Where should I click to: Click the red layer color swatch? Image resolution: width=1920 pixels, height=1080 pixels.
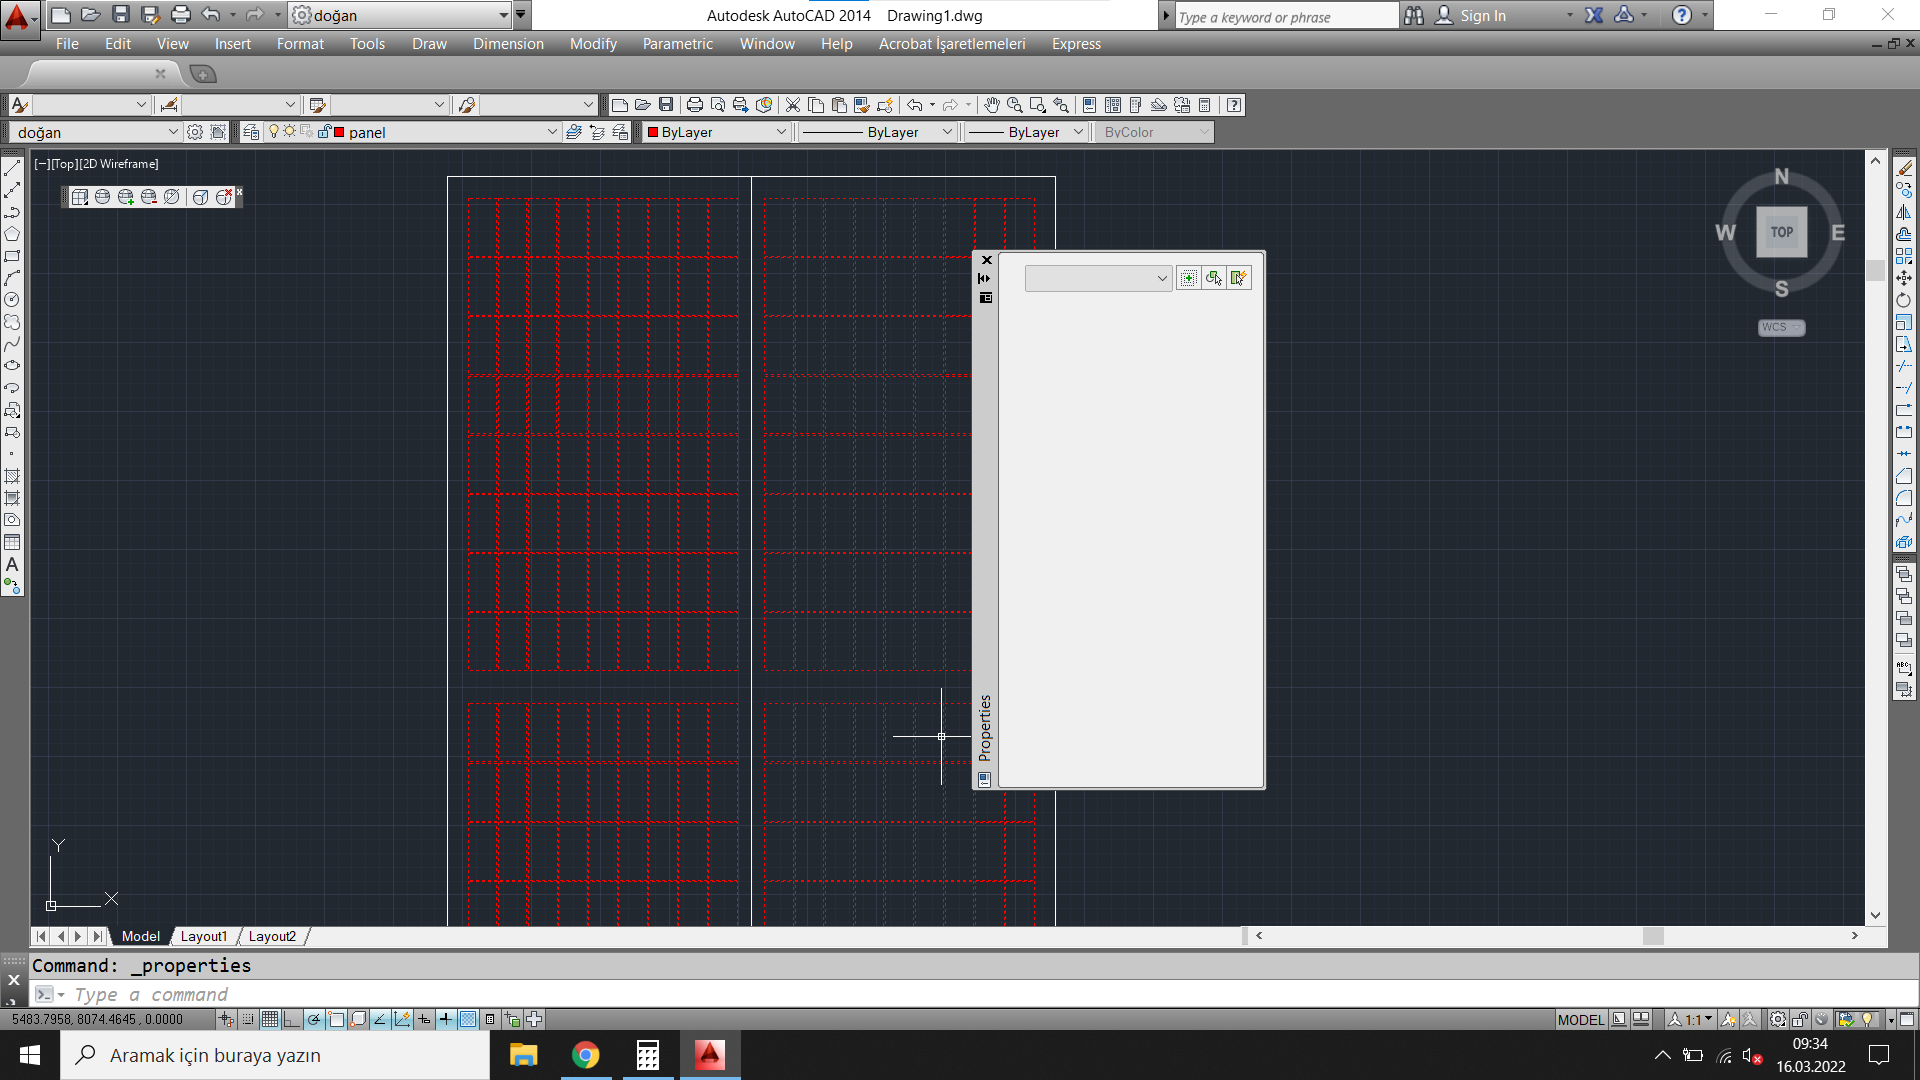click(x=339, y=132)
